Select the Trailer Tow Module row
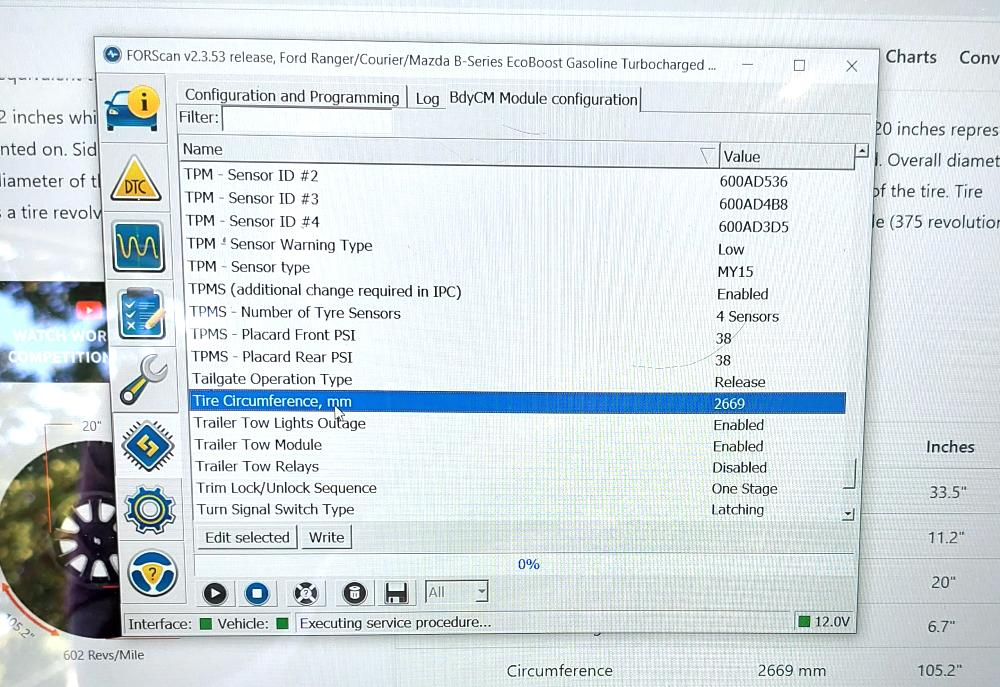Screen dimensions: 1000x687 pos(519,445)
